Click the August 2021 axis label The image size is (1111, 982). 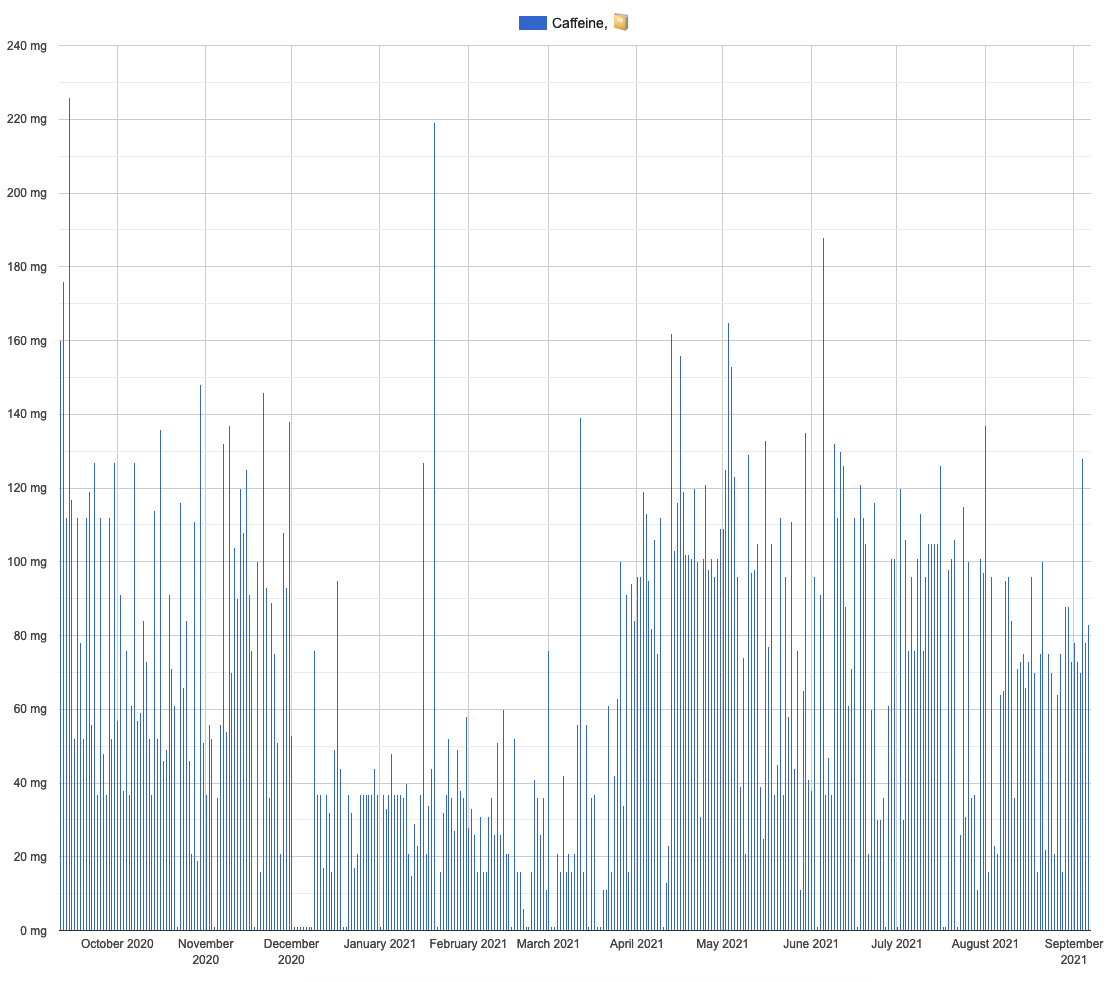click(985, 944)
